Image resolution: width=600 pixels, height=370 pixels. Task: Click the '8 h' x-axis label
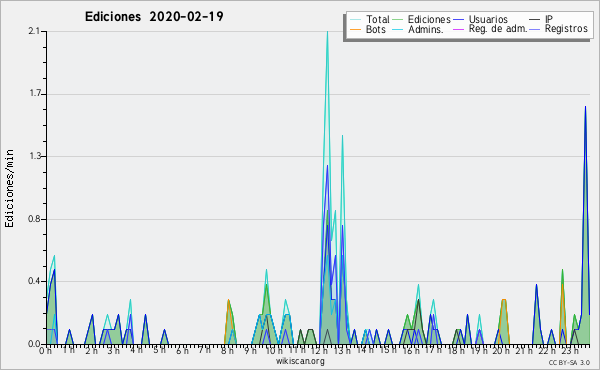click(227, 351)
